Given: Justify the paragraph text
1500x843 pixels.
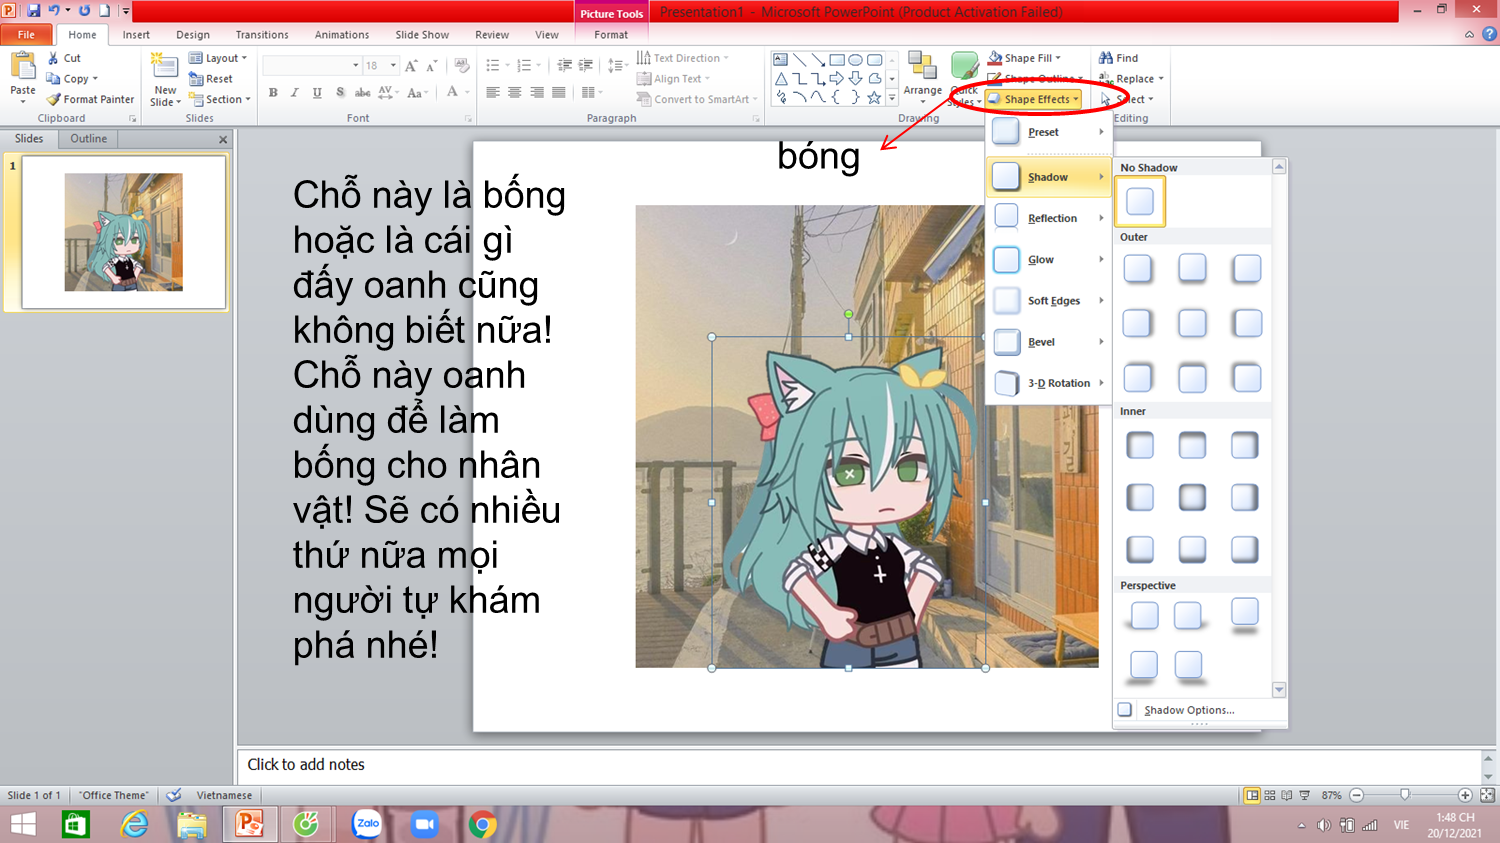Looking at the screenshot, I should point(559,93).
